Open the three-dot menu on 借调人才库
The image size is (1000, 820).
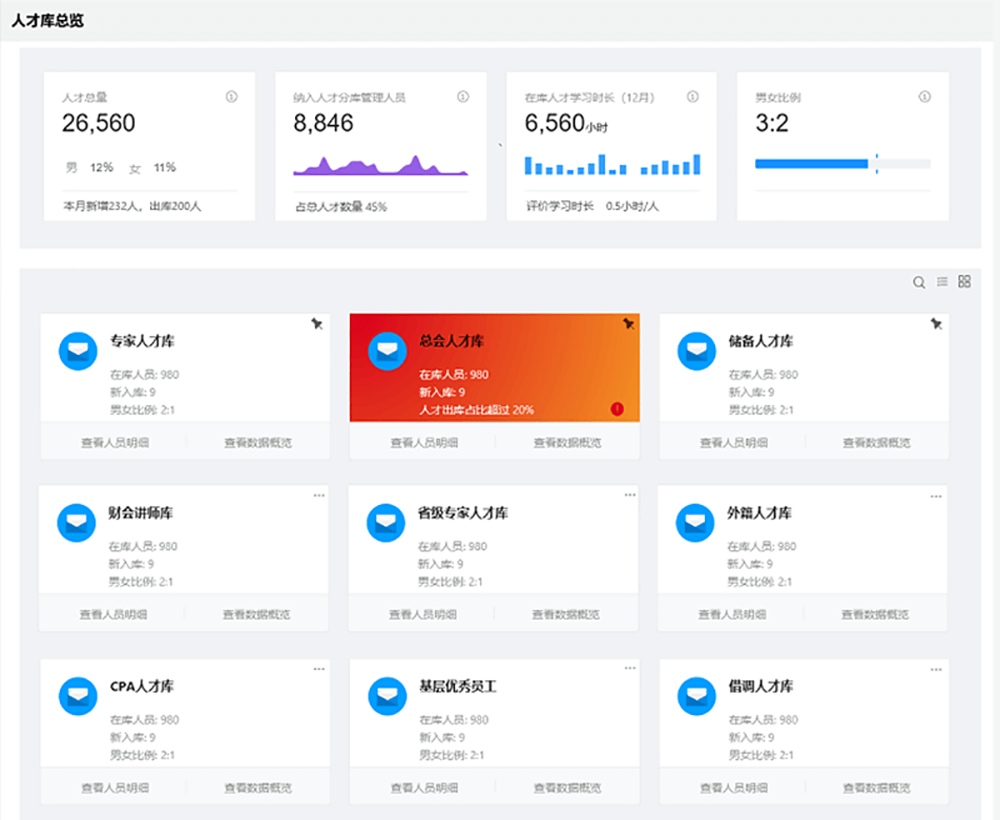pyautogui.click(x=936, y=669)
